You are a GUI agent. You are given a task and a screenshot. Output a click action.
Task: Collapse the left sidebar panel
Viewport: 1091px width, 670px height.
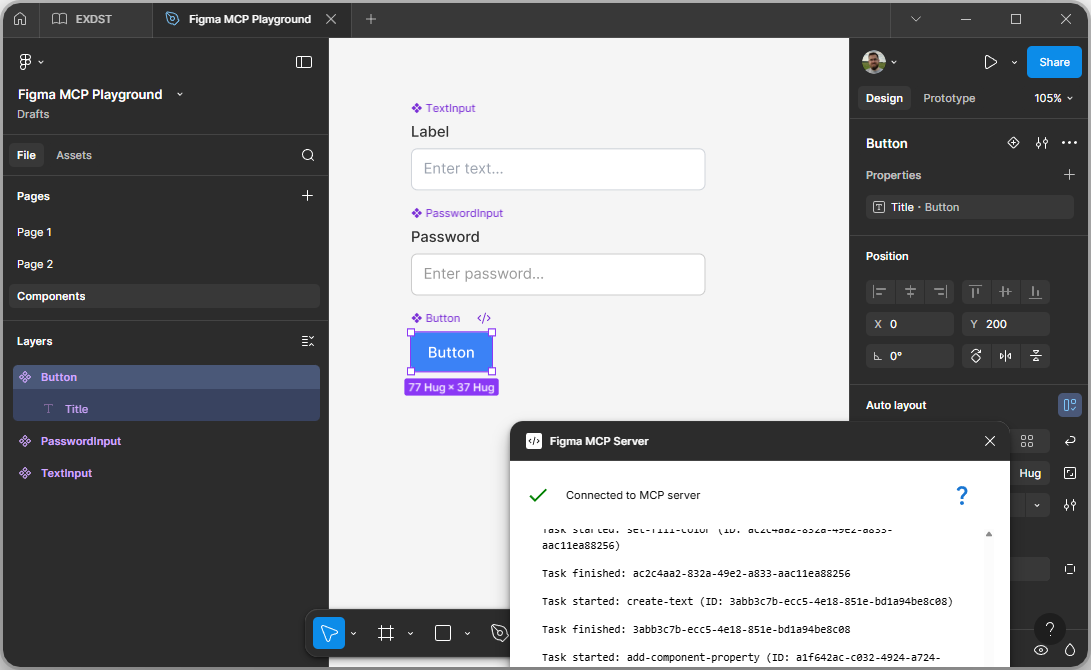tap(303, 61)
